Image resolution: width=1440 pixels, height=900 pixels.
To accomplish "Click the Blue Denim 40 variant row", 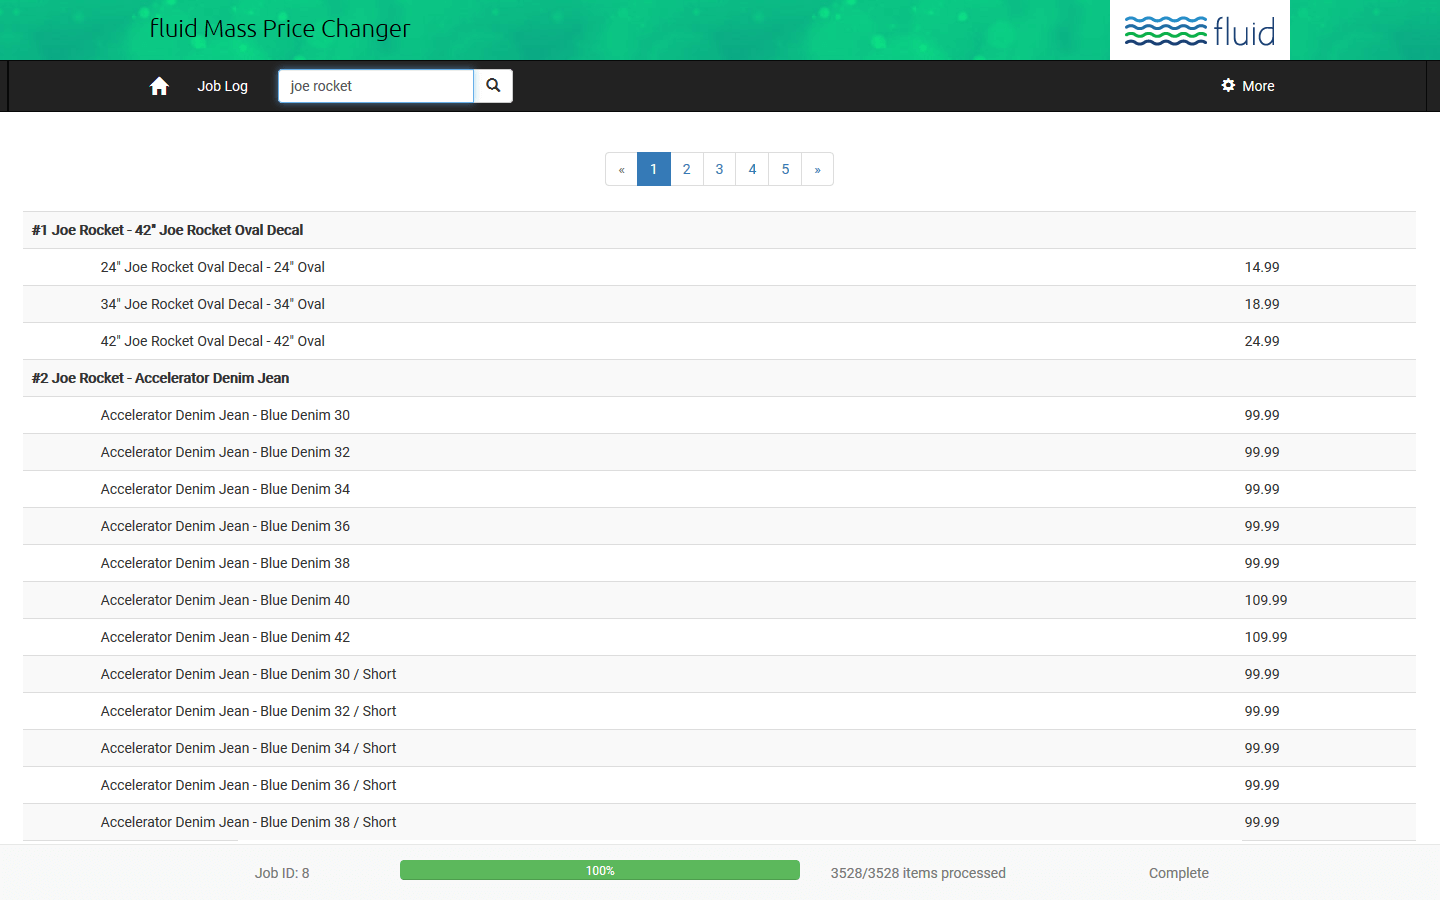I will tap(225, 600).
